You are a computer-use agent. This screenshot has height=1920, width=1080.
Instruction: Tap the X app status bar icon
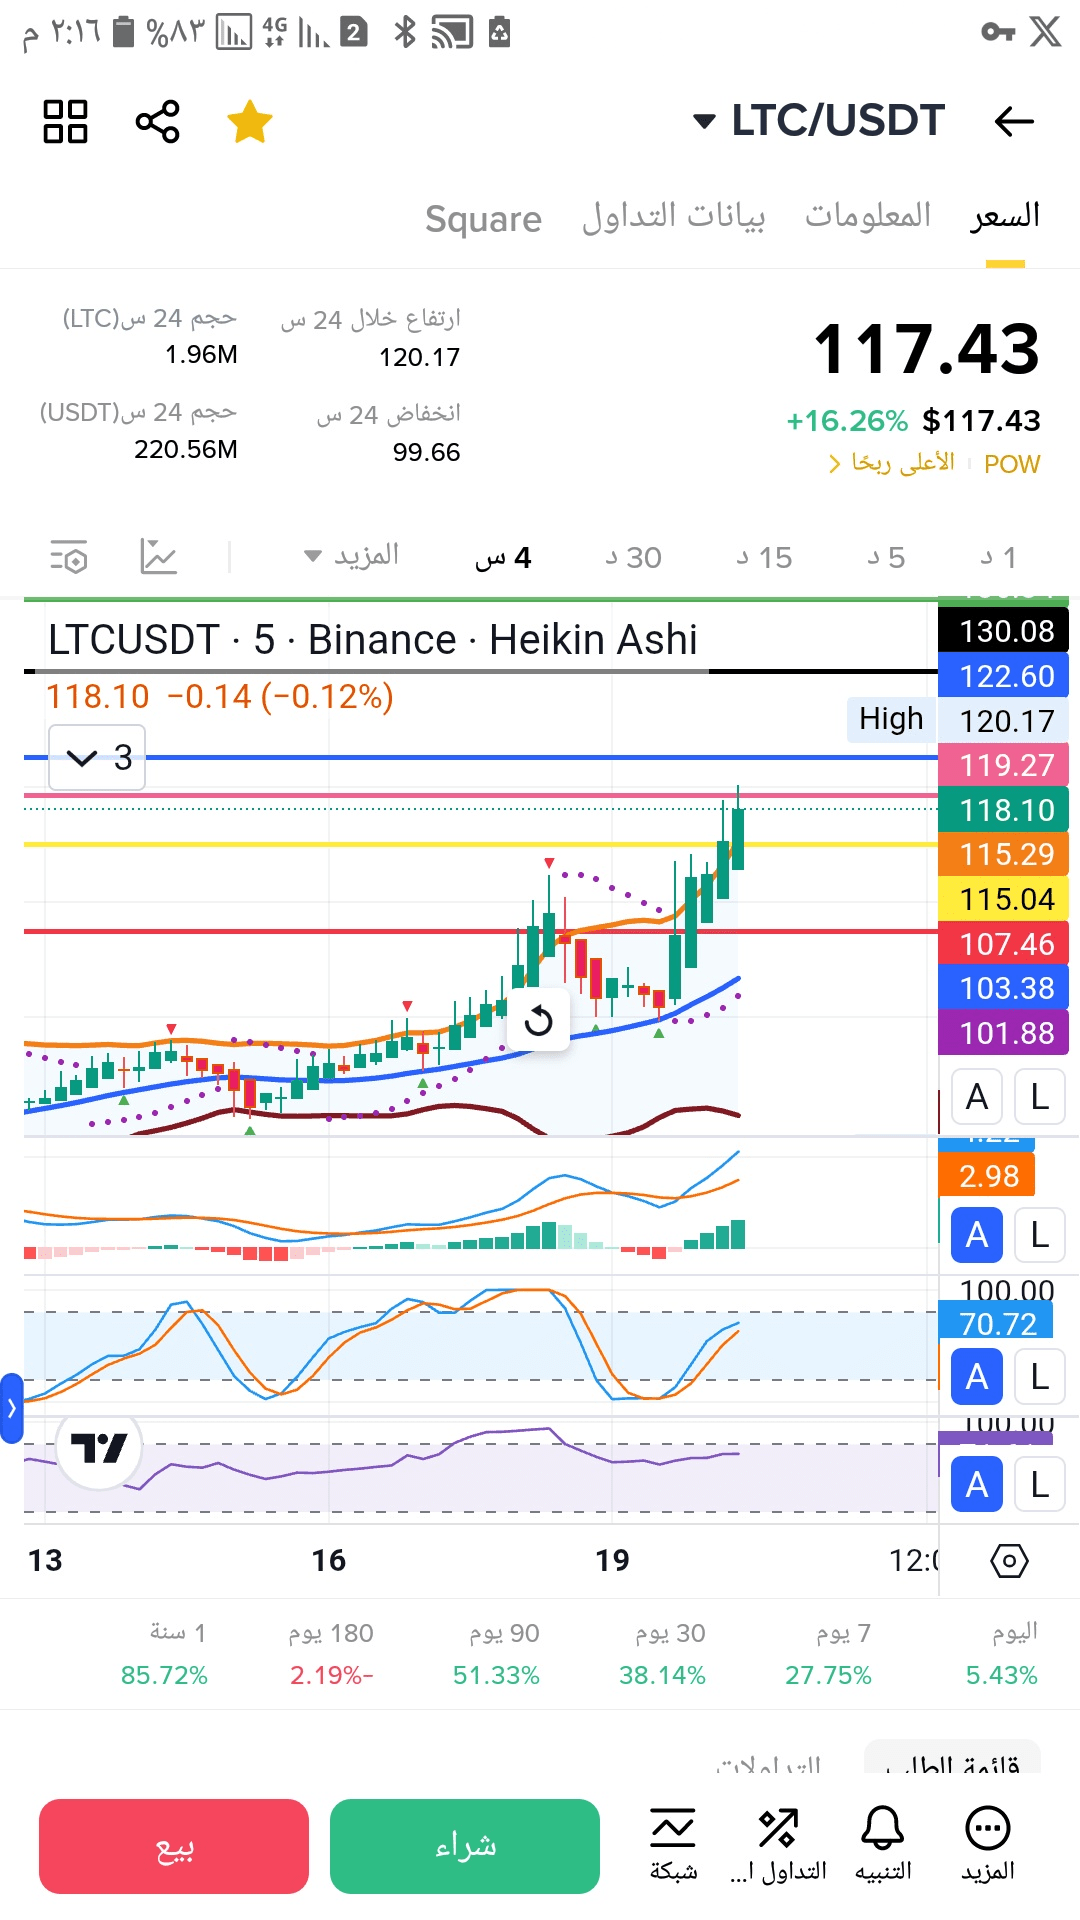(x=1046, y=32)
